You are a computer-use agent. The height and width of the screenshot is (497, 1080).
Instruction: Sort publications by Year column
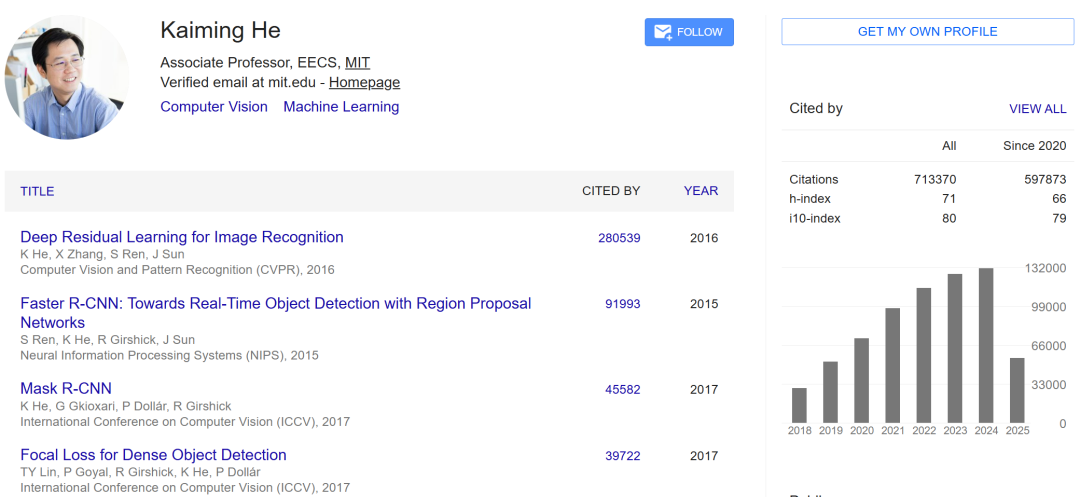(700, 191)
